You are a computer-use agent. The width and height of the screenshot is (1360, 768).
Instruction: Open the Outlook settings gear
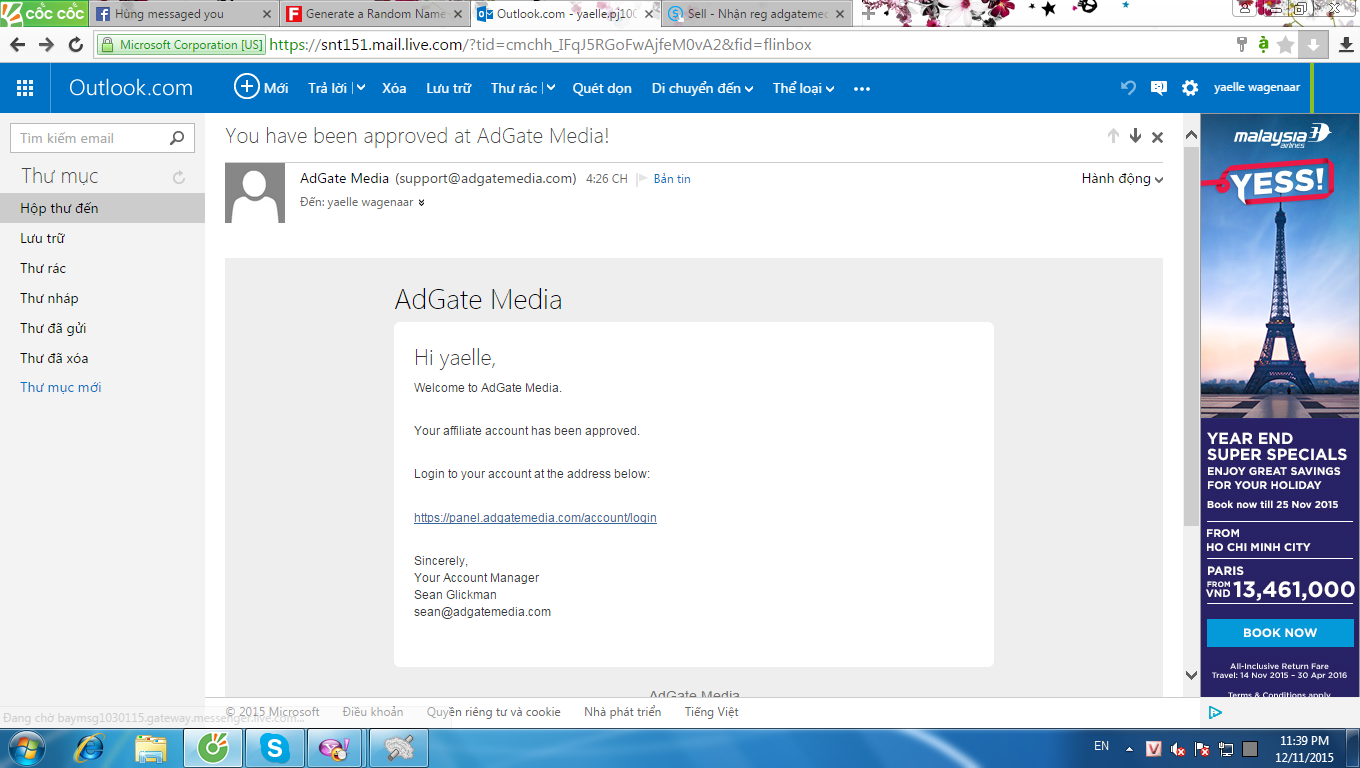click(1190, 88)
